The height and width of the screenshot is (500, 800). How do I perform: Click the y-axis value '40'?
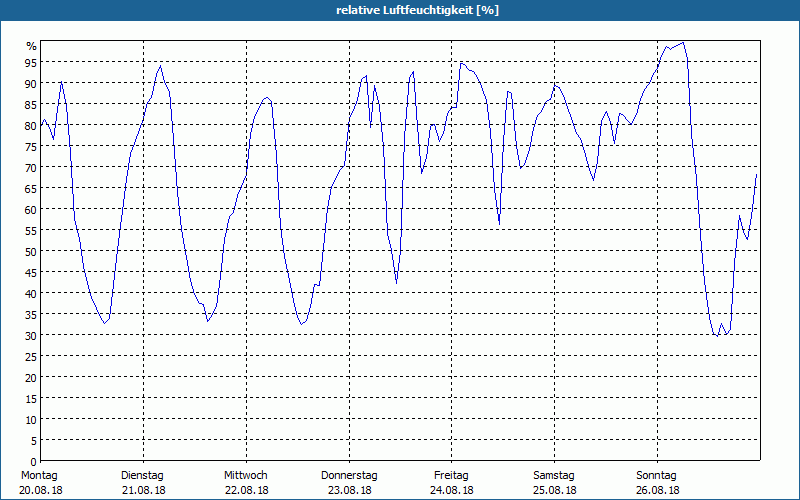31,294
